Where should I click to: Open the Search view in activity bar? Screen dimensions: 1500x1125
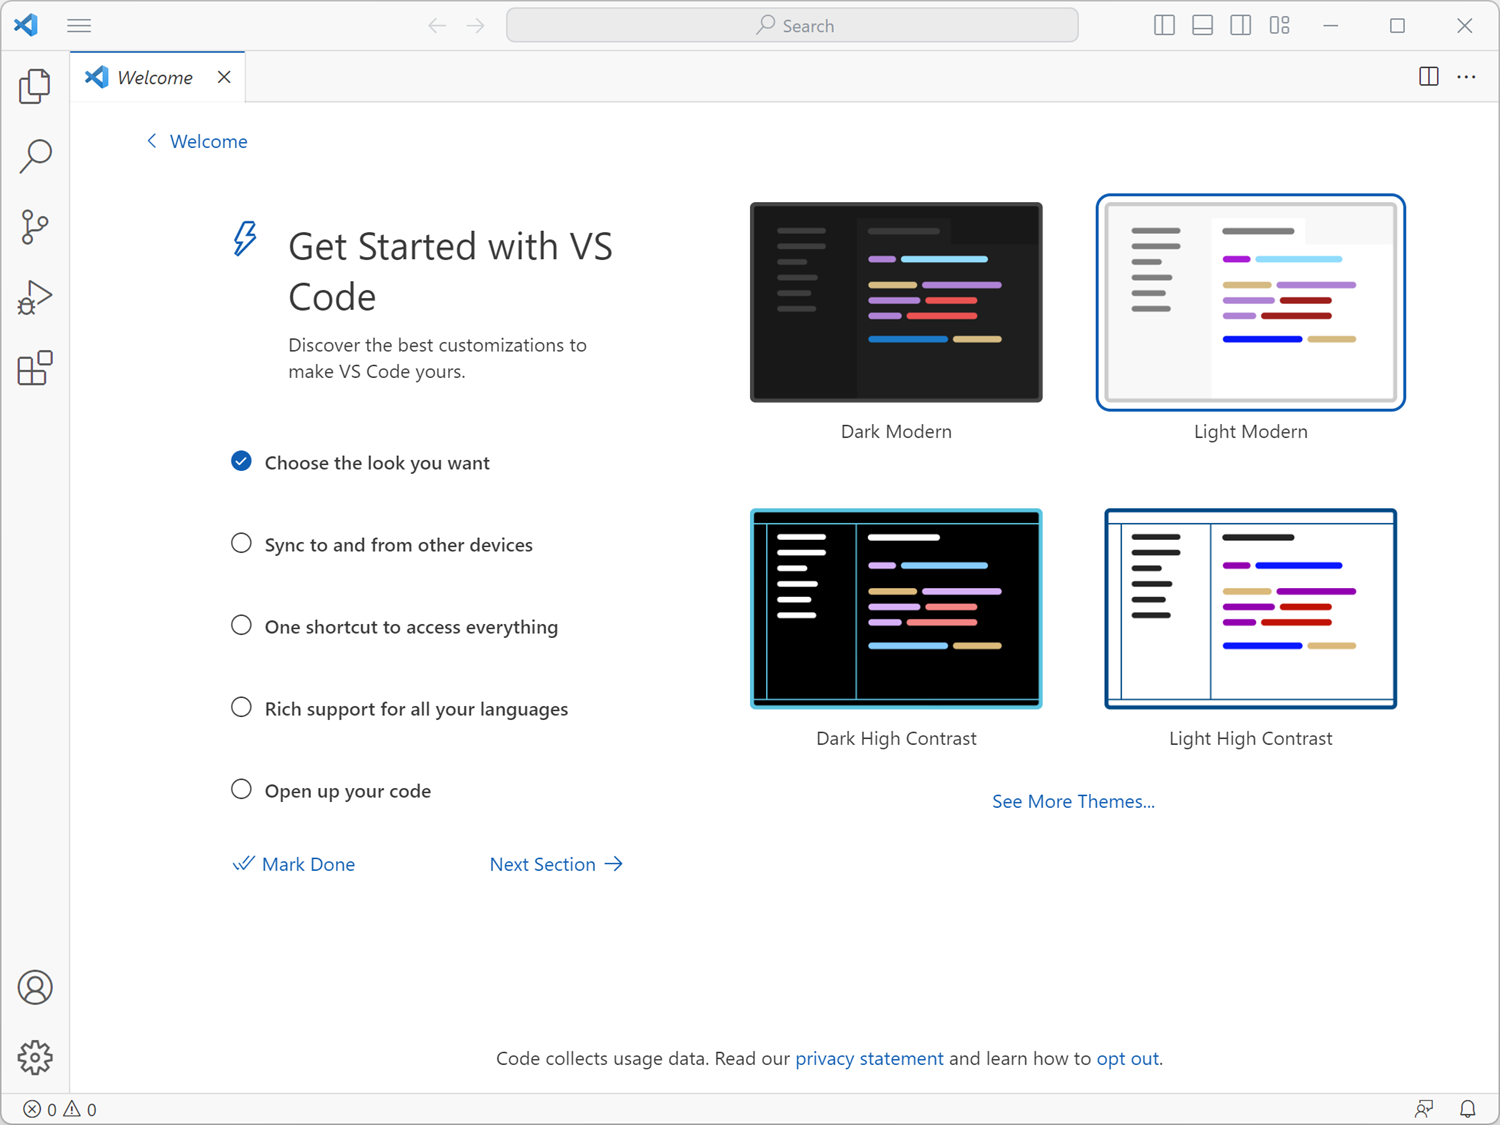point(35,156)
